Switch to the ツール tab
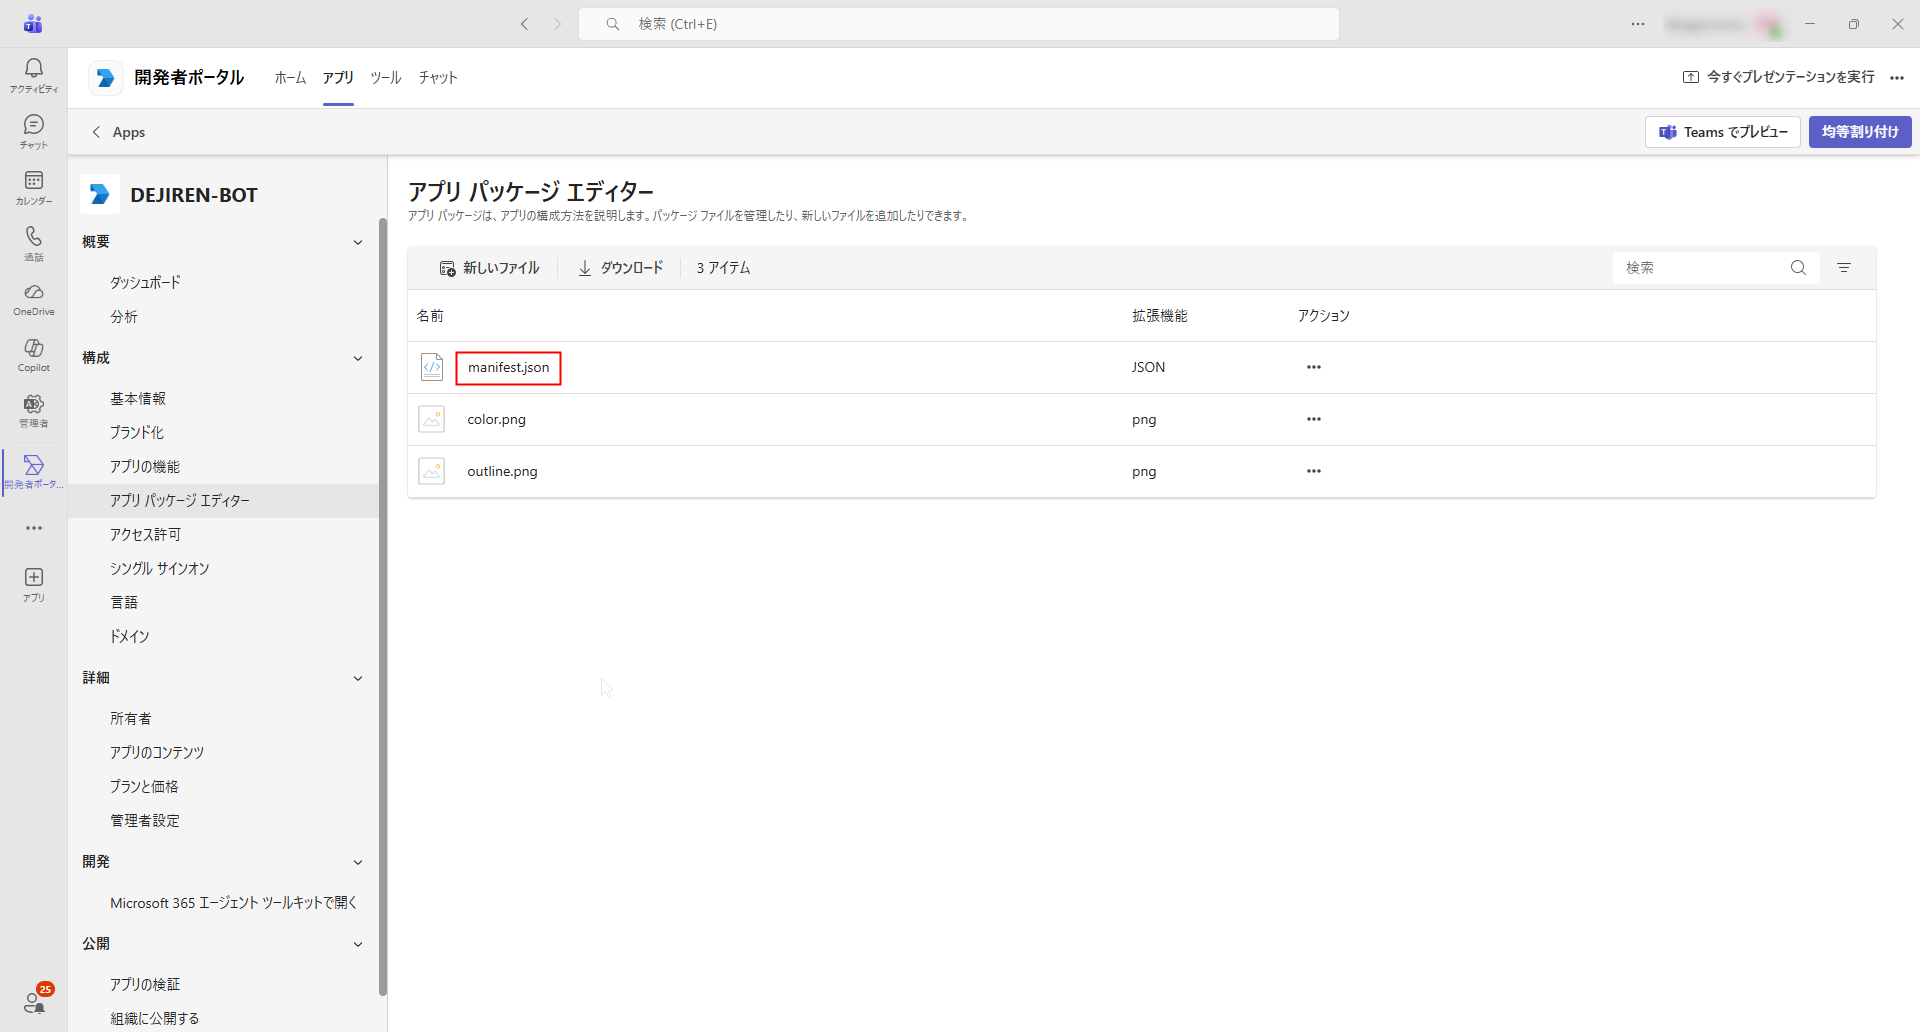 click(385, 77)
